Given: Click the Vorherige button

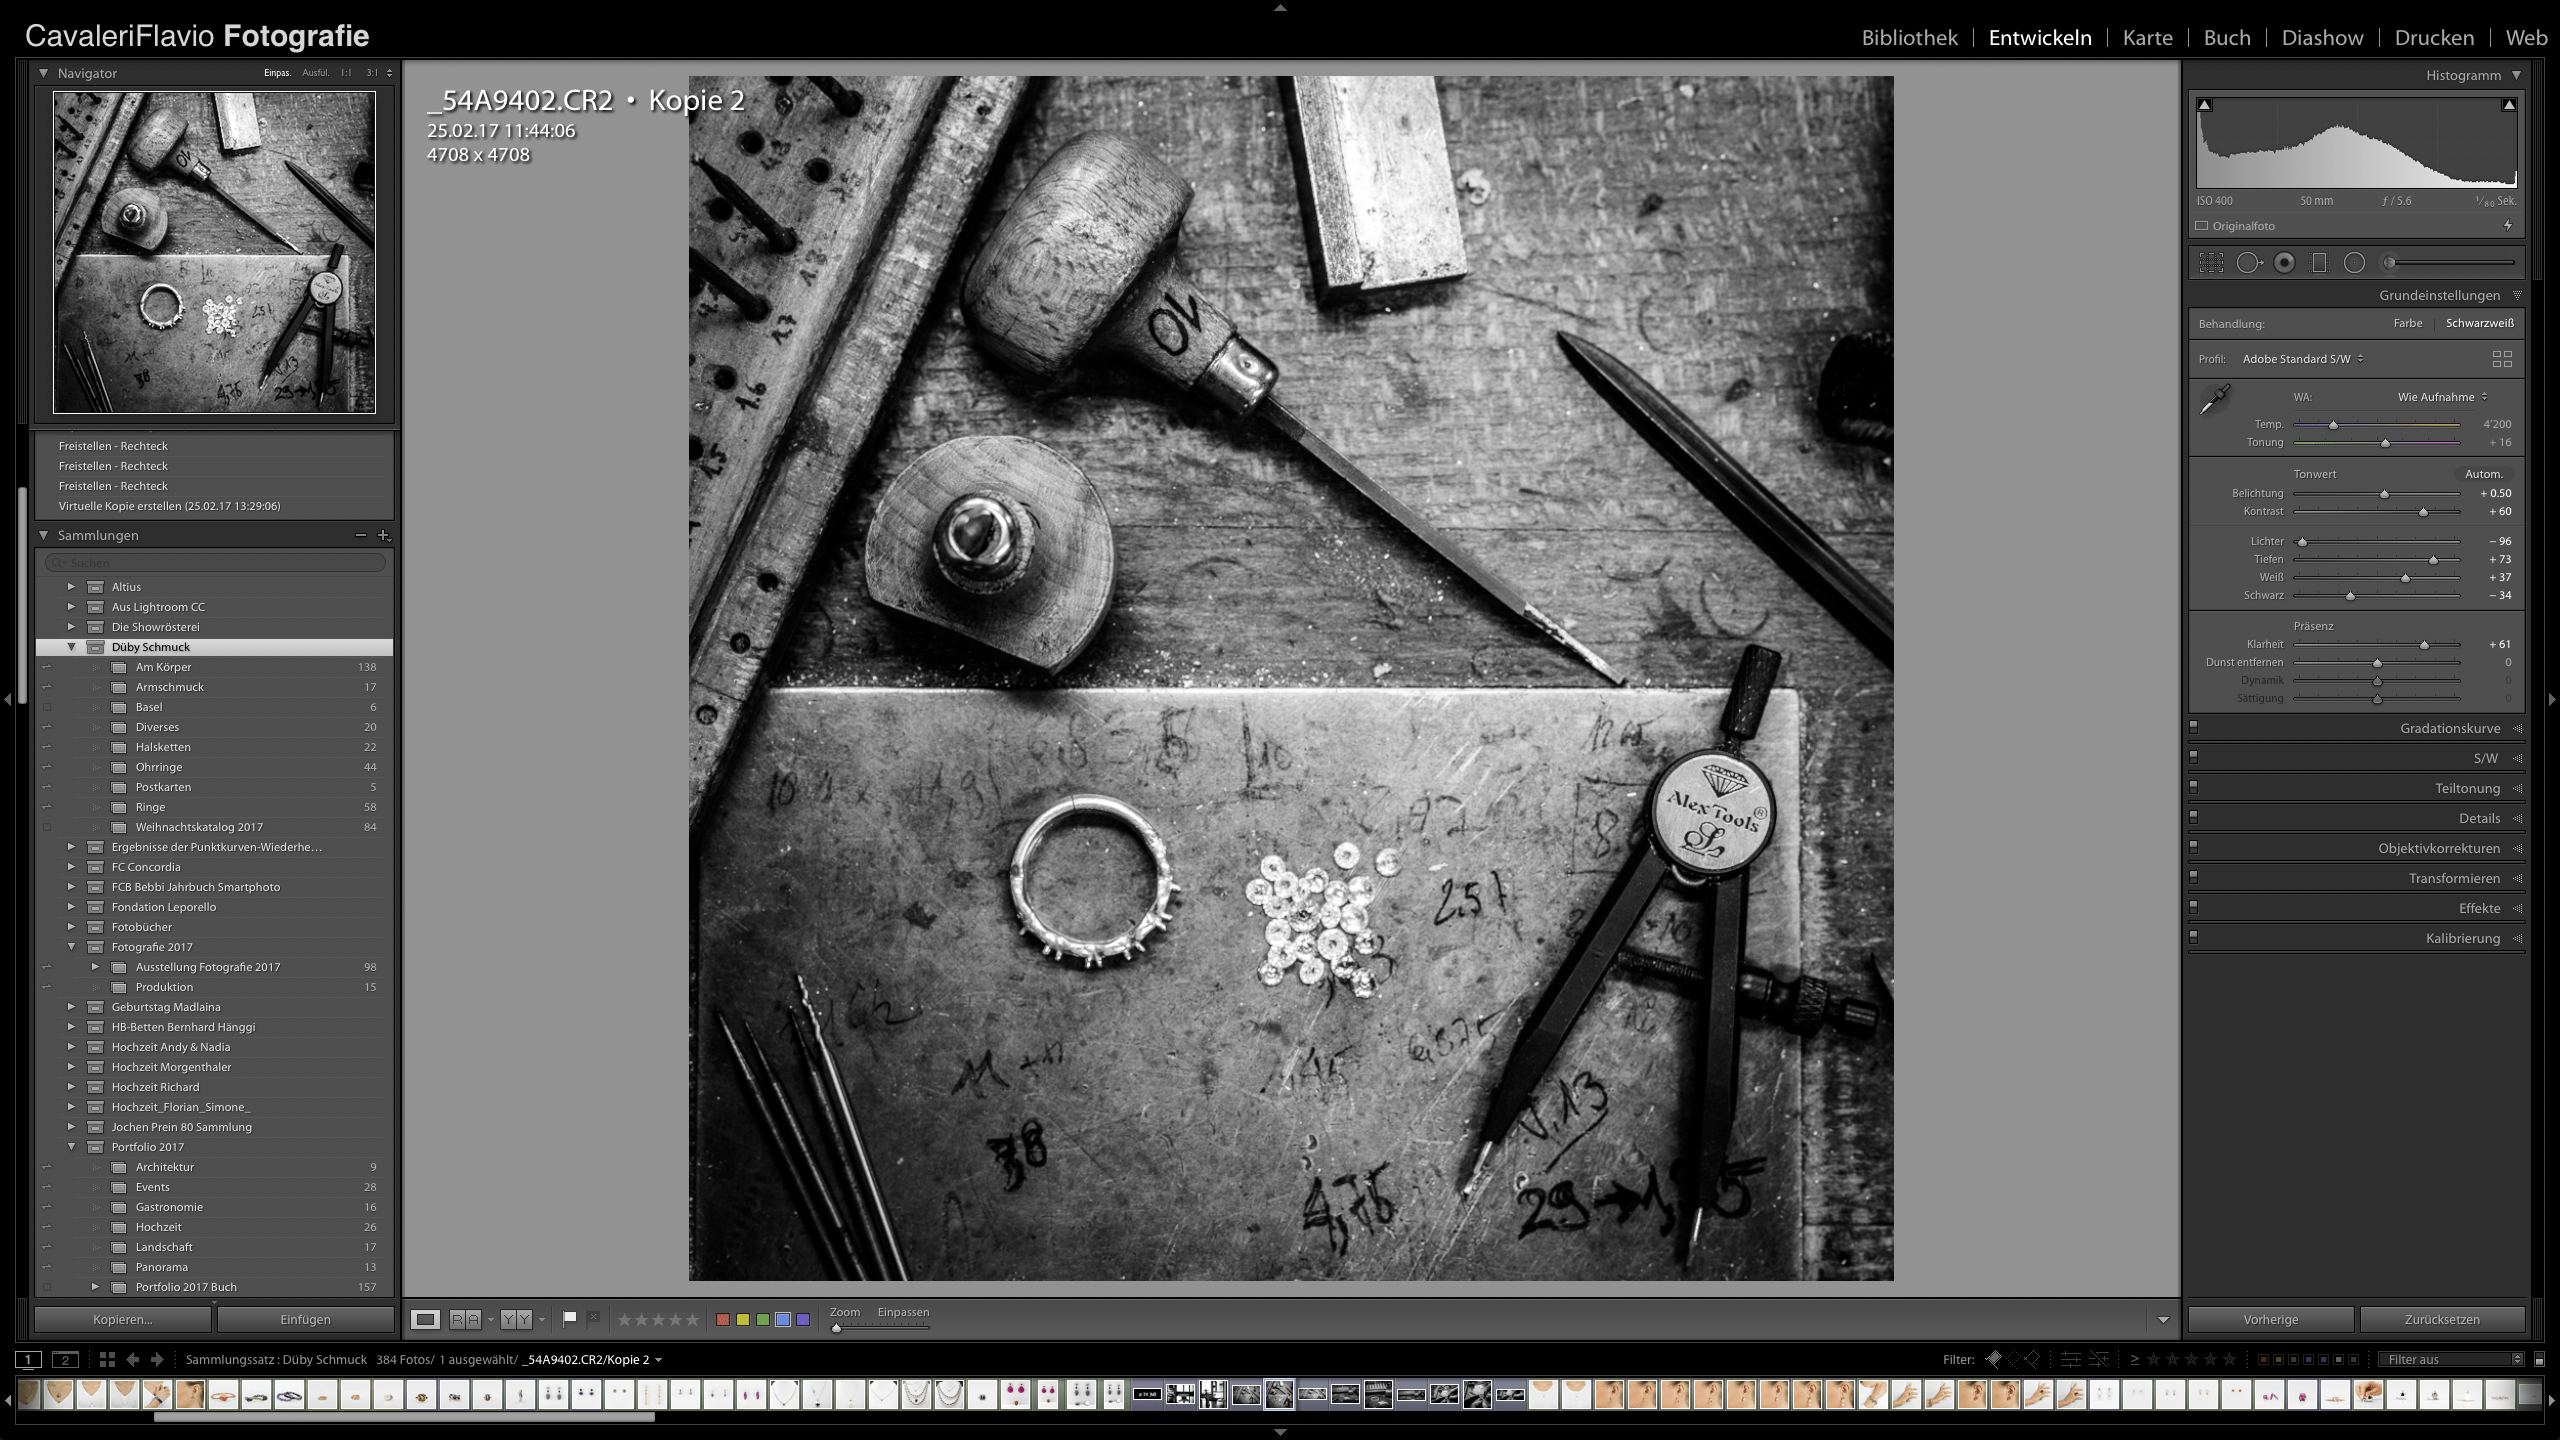Looking at the screenshot, I should pyautogui.click(x=2270, y=1320).
